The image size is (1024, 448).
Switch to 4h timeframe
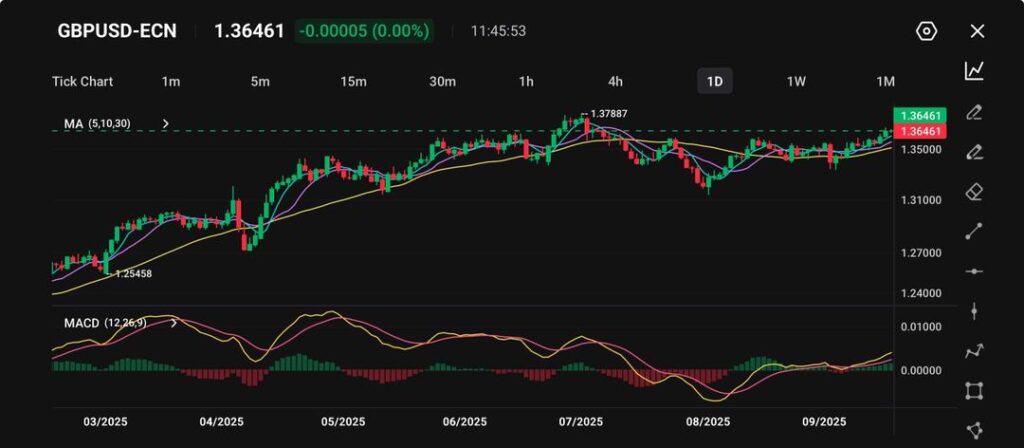[615, 81]
